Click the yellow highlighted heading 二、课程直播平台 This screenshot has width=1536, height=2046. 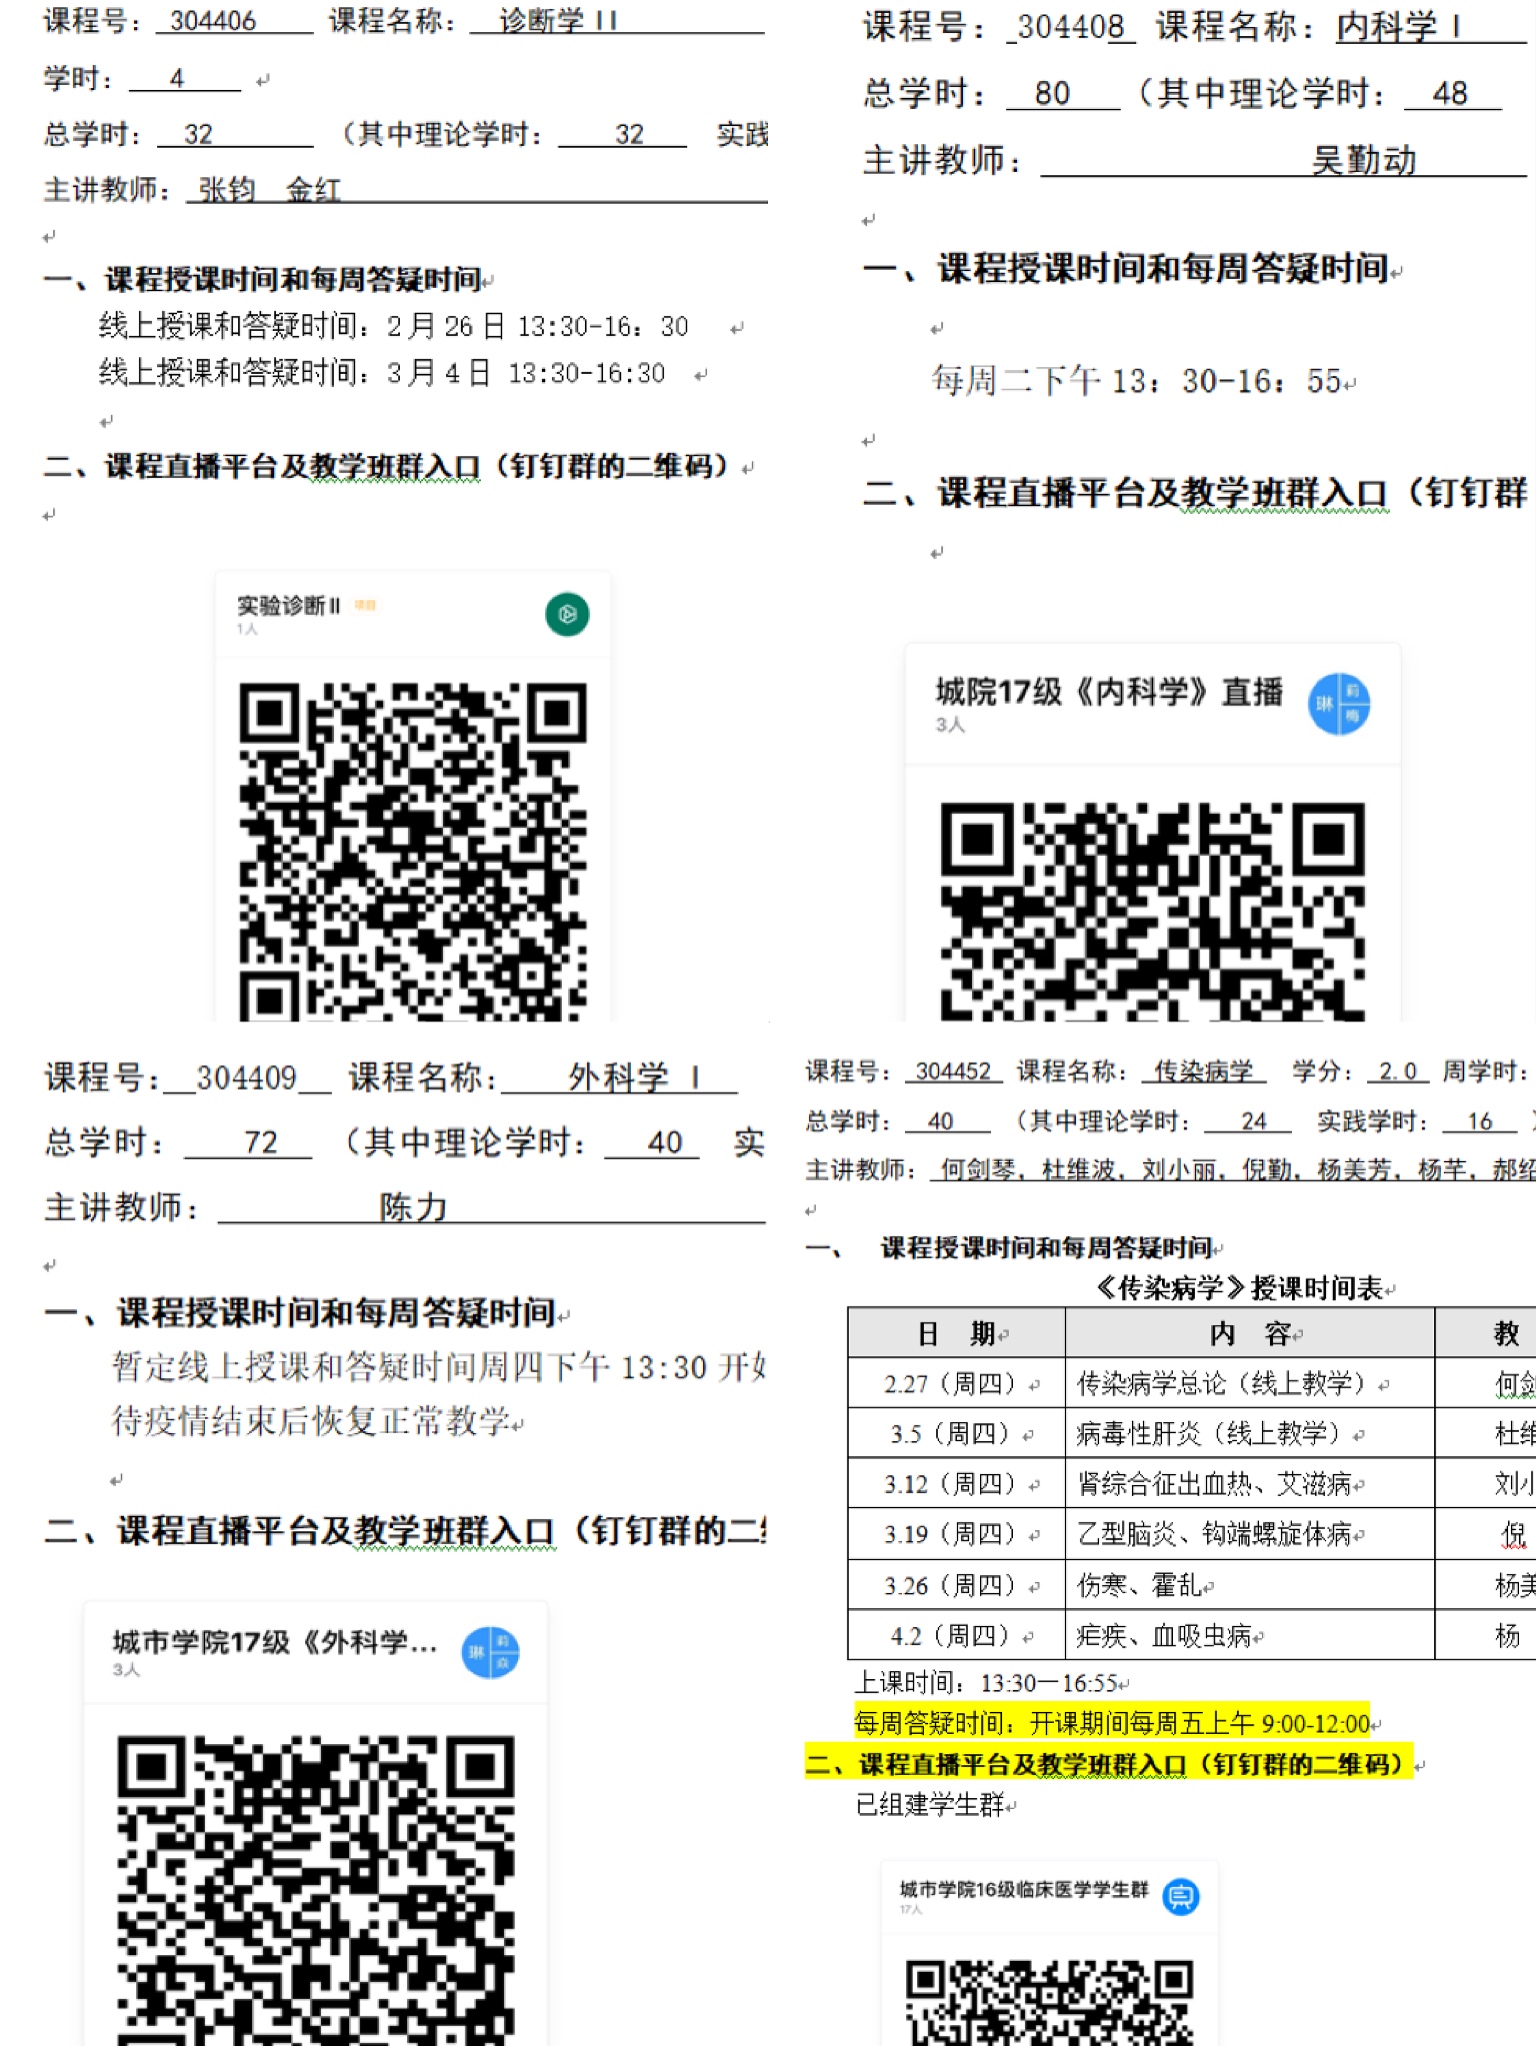click(1109, 1764)
